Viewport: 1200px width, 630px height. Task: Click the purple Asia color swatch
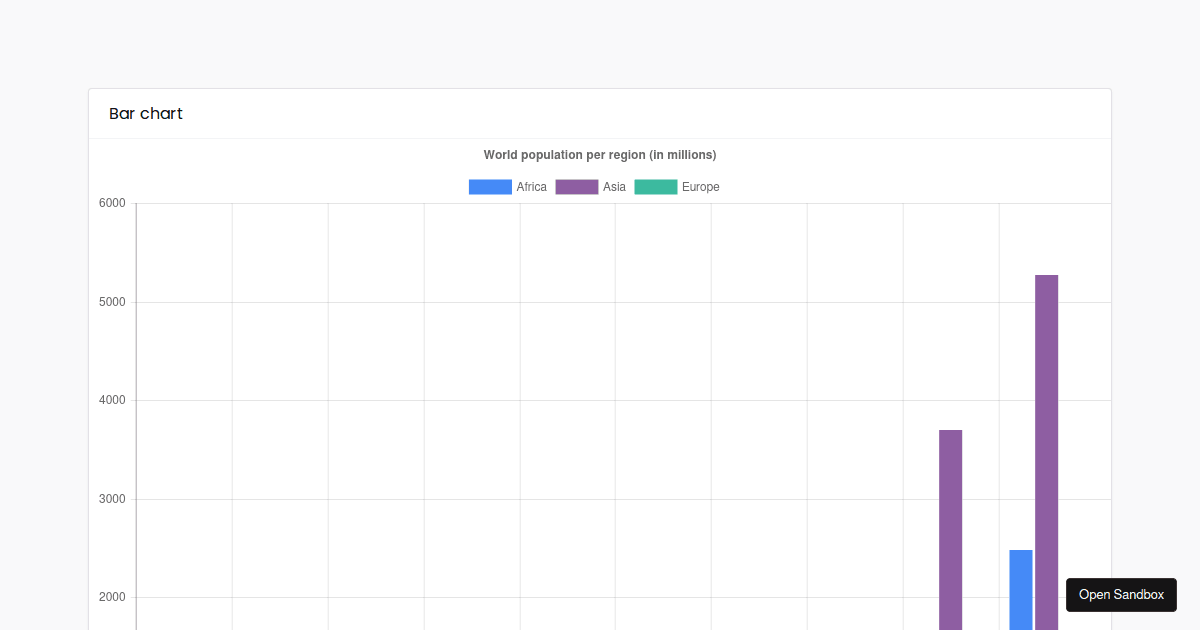pos(576,186)
